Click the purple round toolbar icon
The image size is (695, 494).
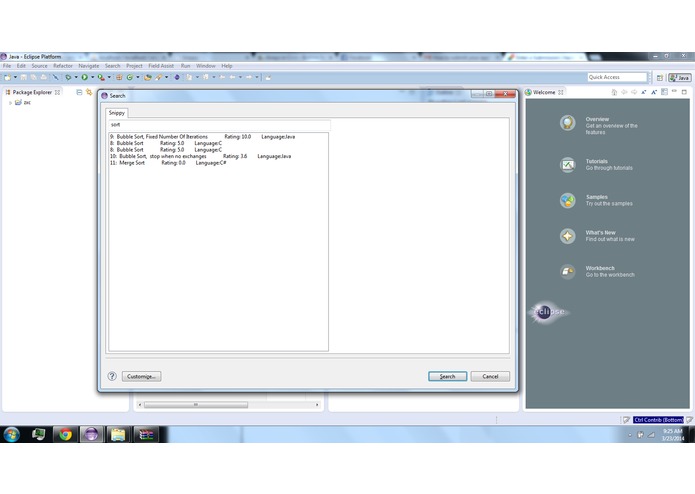coord(177,77)
